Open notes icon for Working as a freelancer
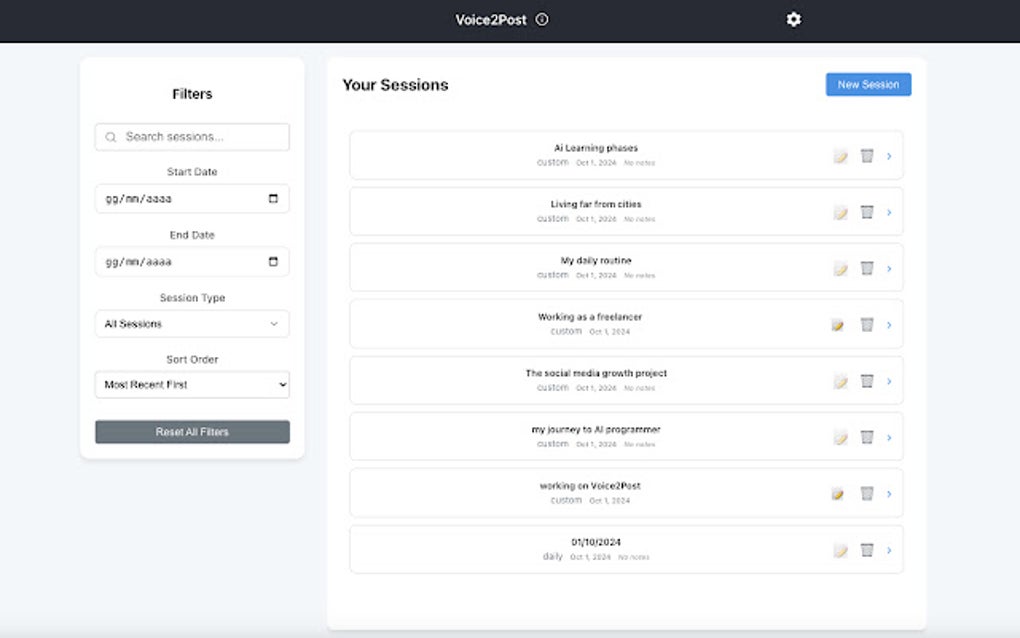The width and height of the screenshot is (1020, 638). coord(838,325)
